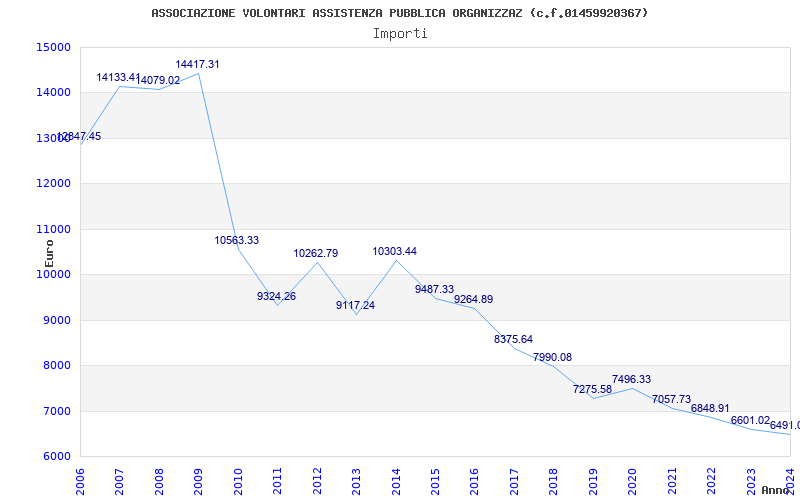
Task: Click the 2014 year axis label
Action: click(x=396, y=480)
